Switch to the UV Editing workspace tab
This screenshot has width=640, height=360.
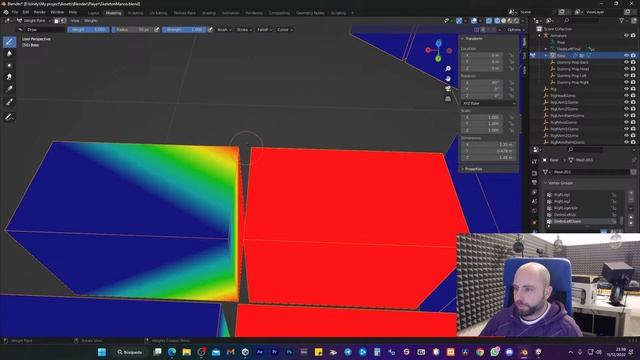(158, 13)
